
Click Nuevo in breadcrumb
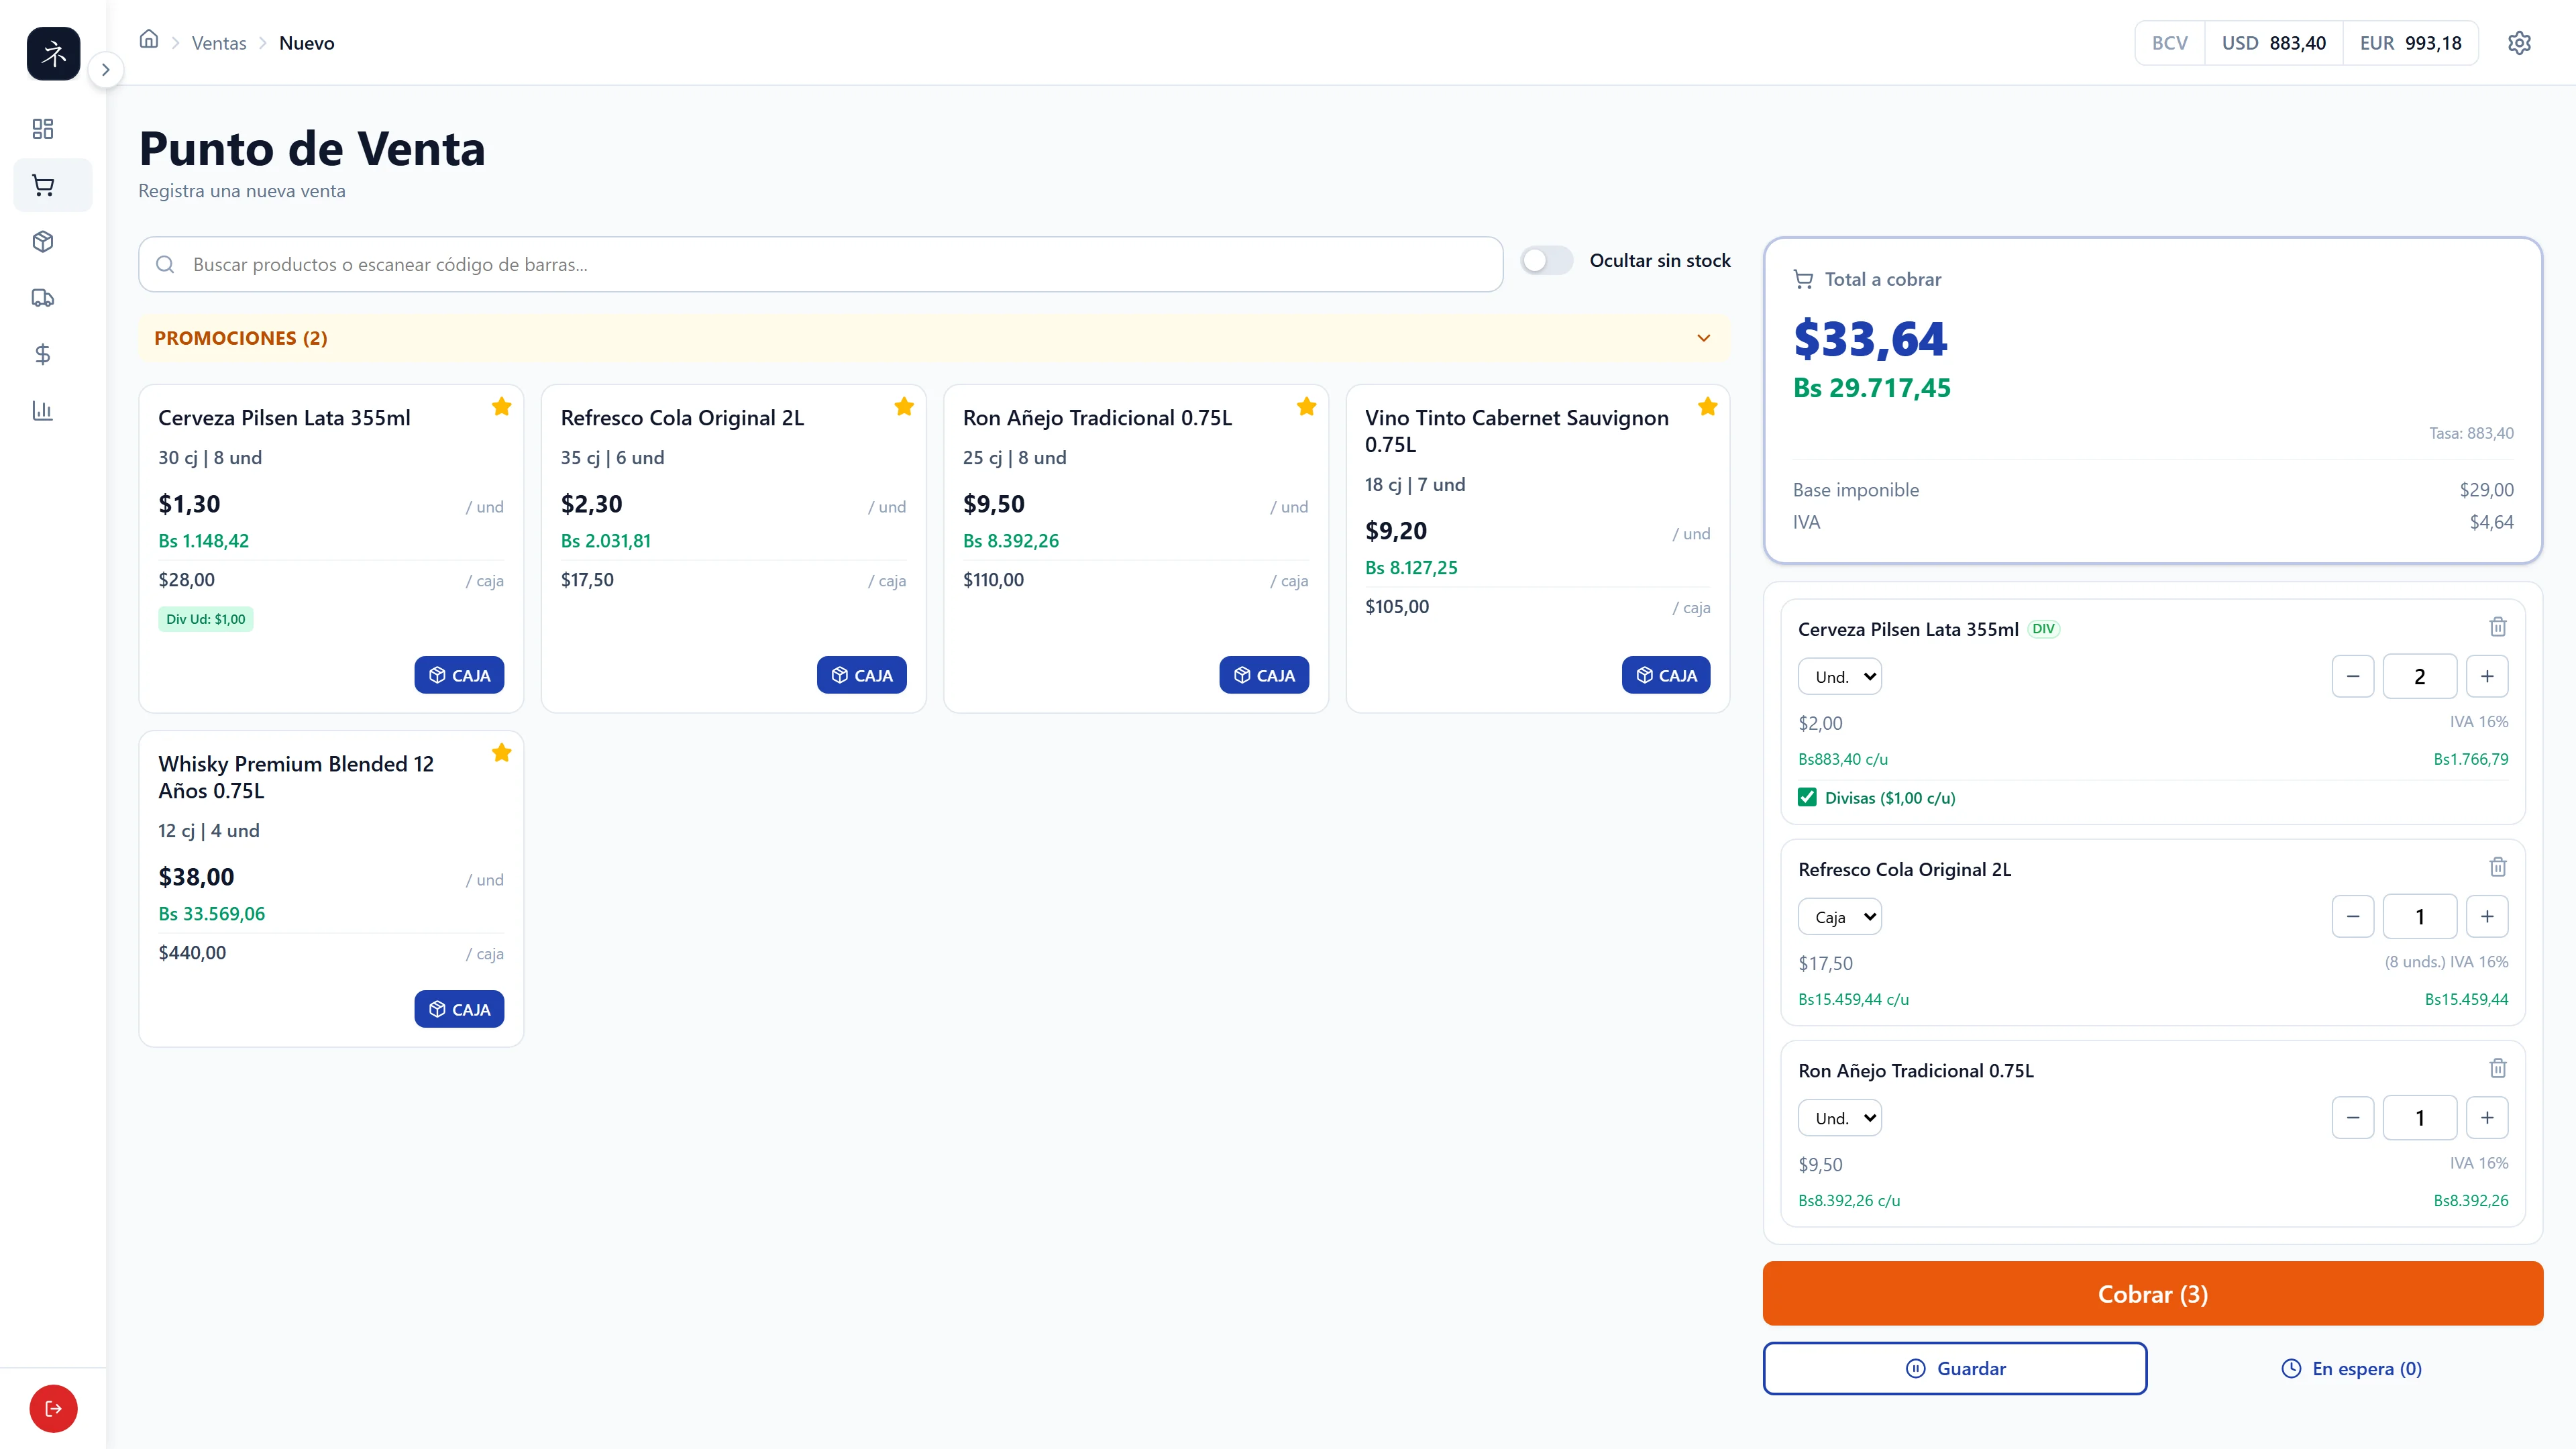pyautogui.click(x=307, y=43)
